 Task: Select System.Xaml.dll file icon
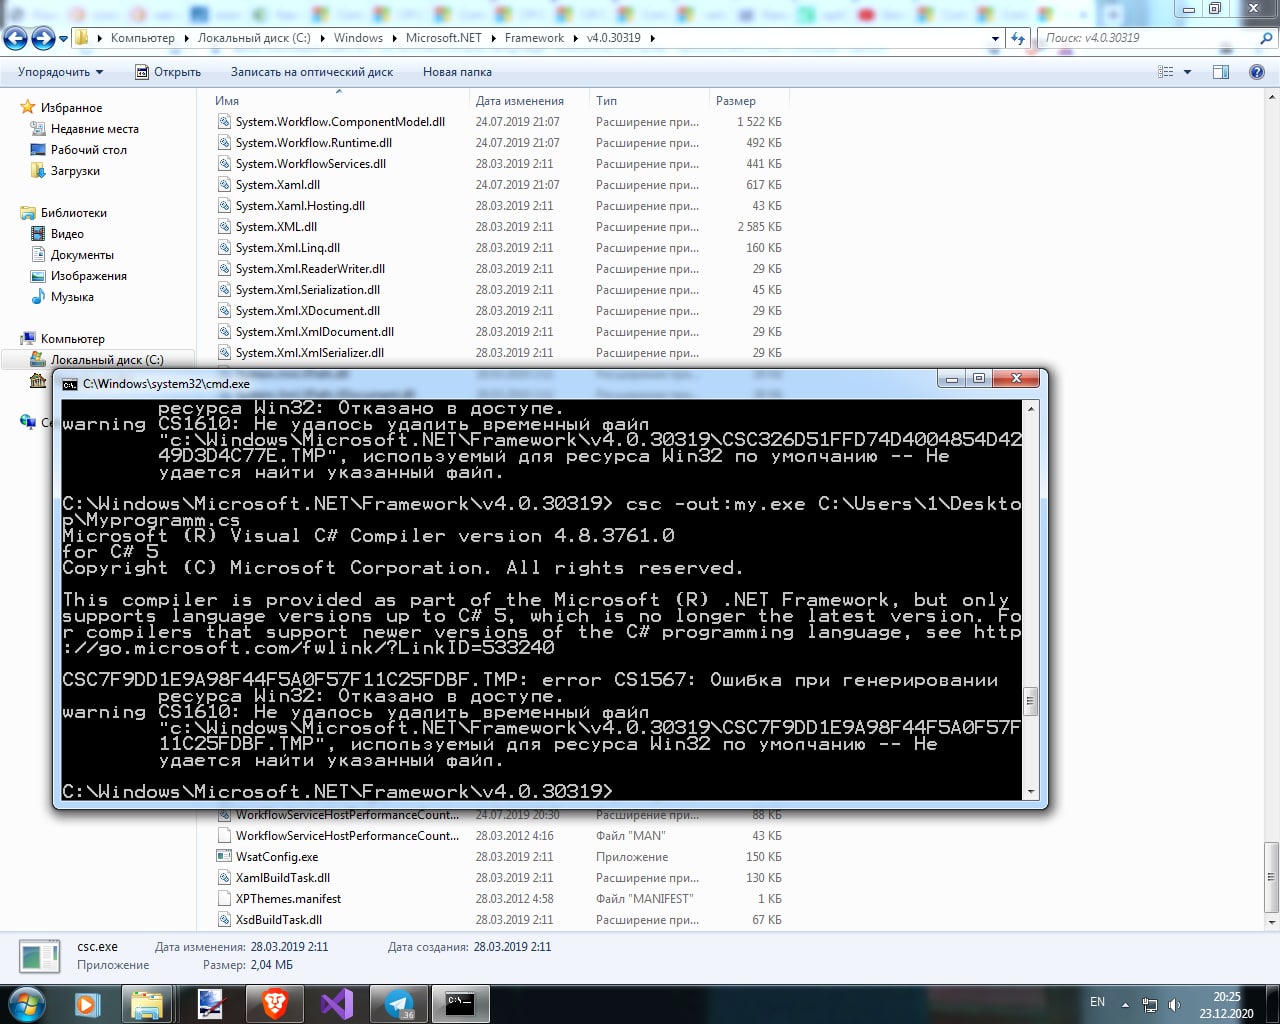225,185
